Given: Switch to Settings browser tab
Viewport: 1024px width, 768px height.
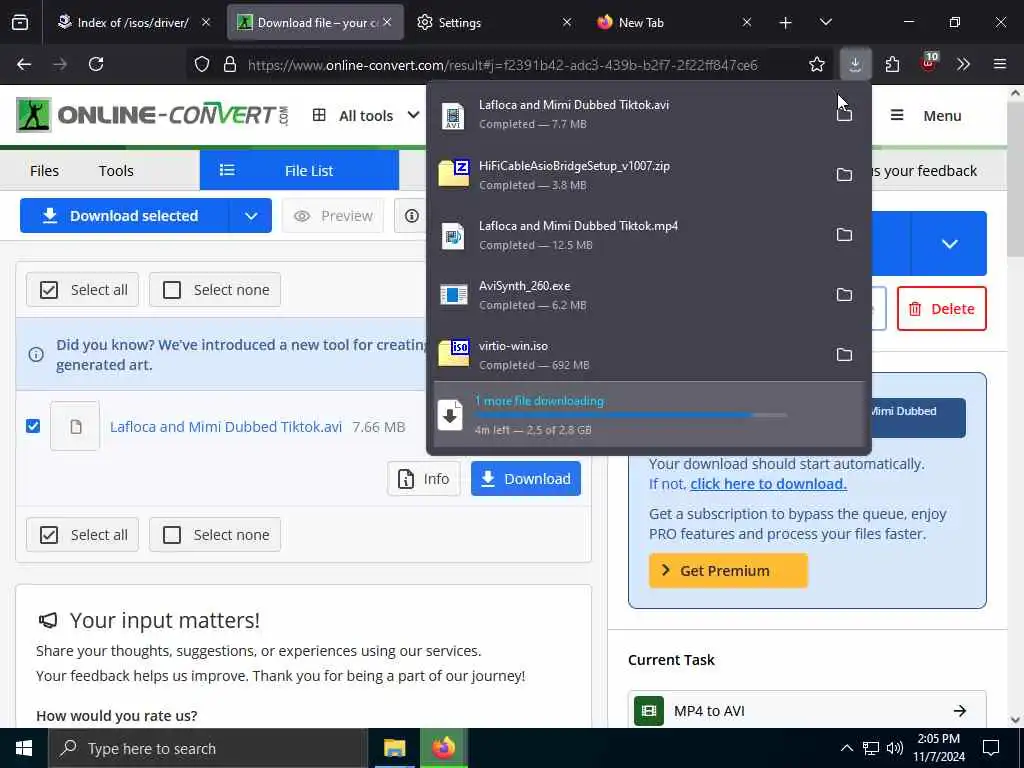Looking at the screenshot, I should pyautogui.click(x=494, y=22).
